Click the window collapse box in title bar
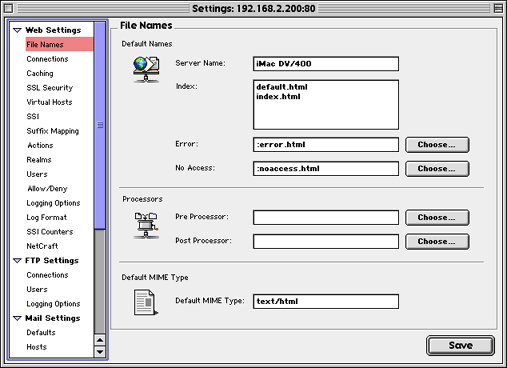 coord(498,8)
